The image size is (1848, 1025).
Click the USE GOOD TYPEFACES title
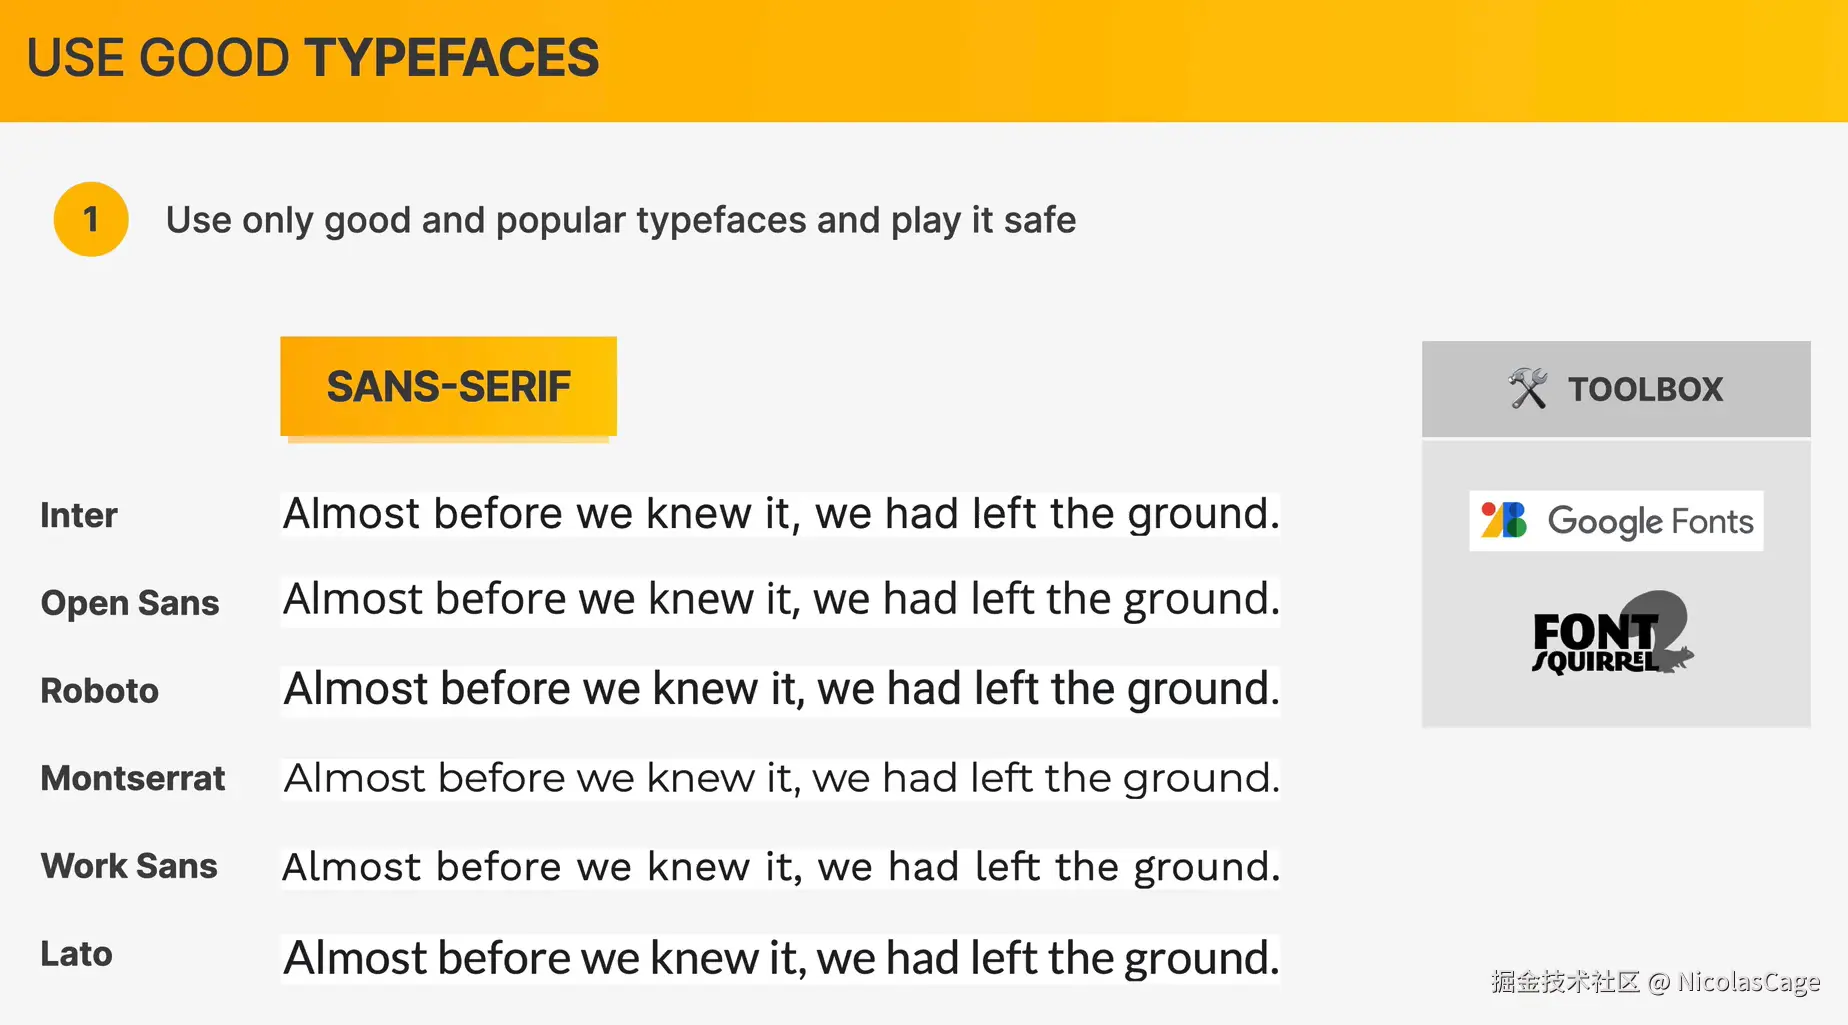[x=313, y=58]
